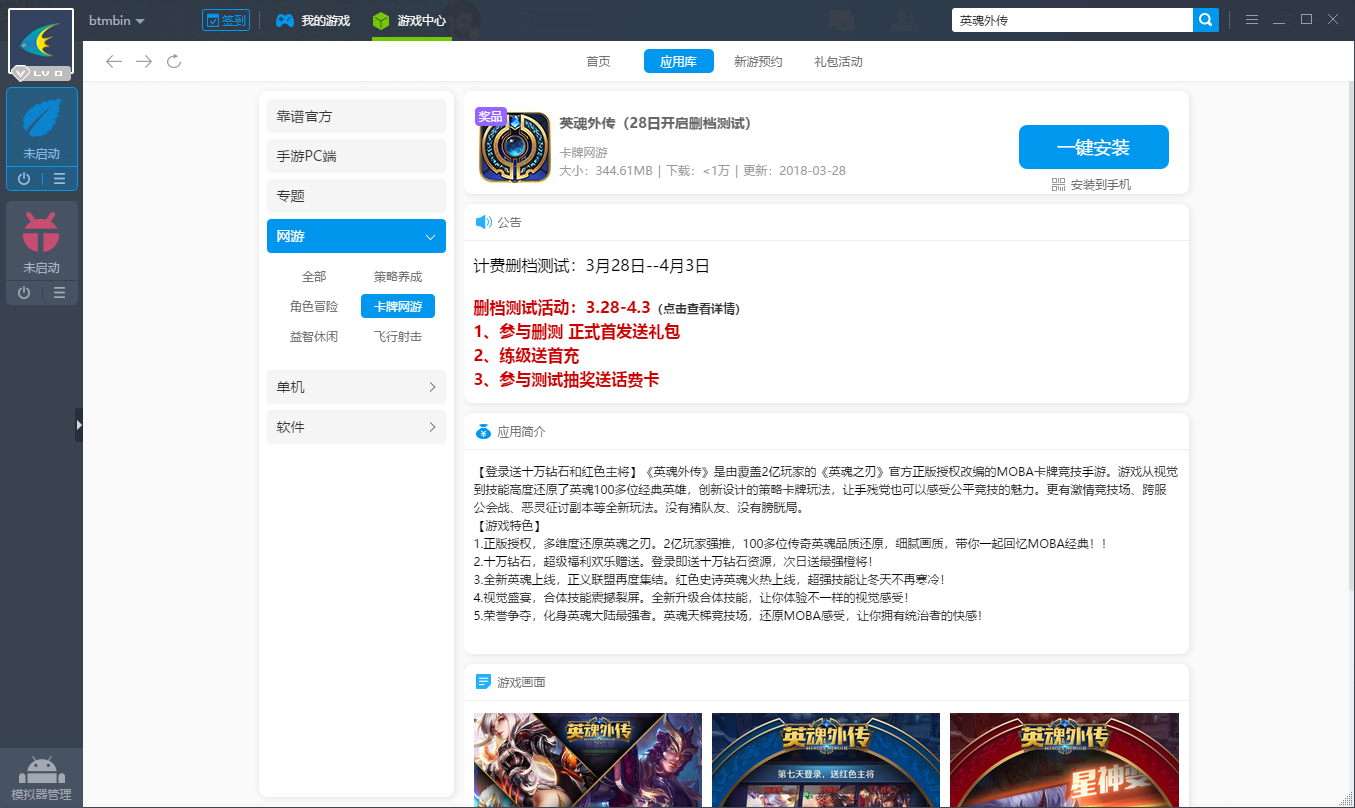Click the 参与测试抽奖送话费卡 line
Viewport: 1355px width, 808px height.
pyautogui.click(x=566, y=379)
